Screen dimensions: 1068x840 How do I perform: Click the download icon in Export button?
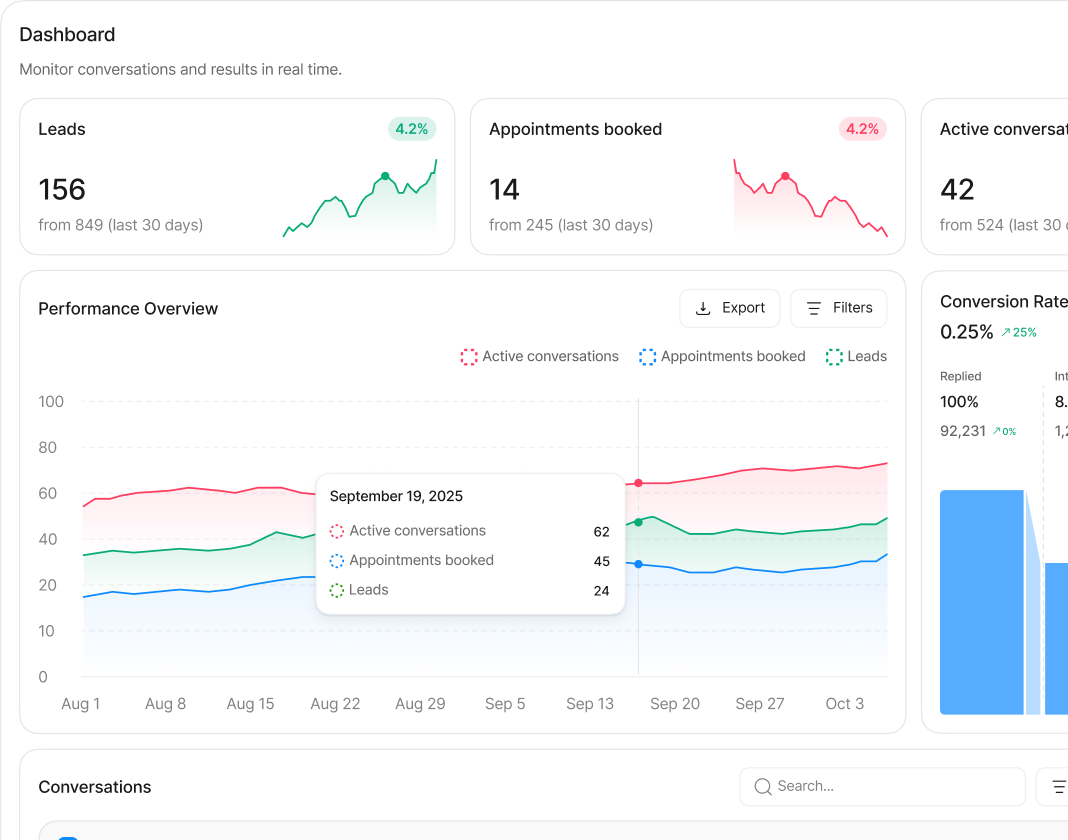703,309
